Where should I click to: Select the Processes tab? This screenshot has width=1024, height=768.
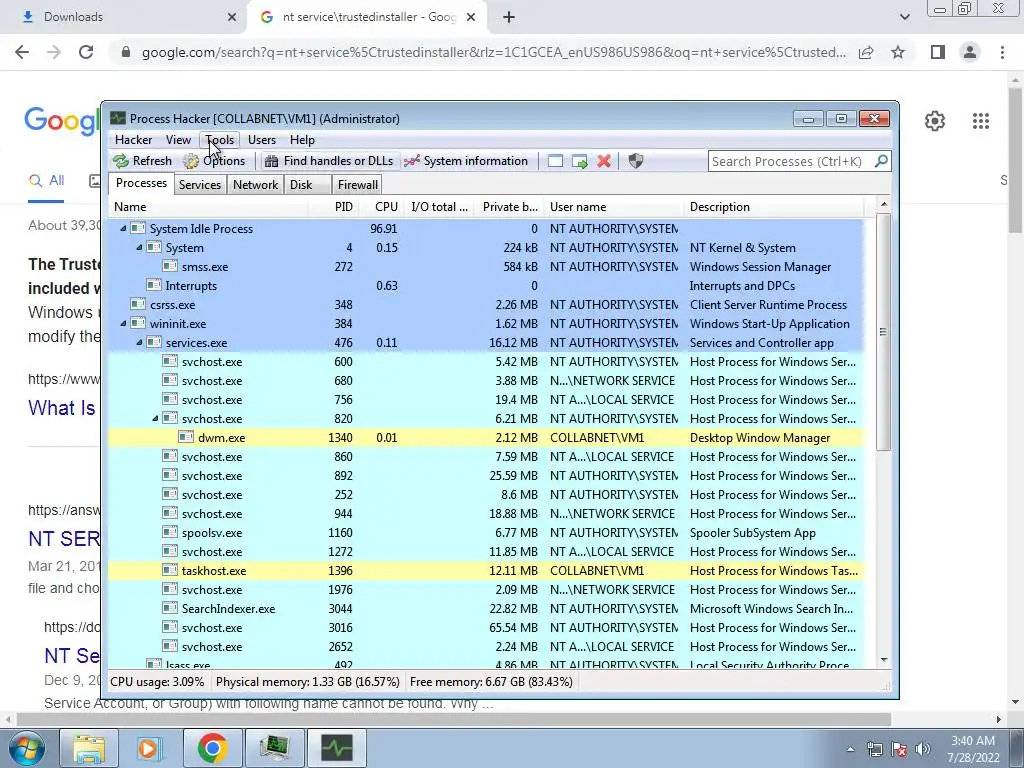click(141, 184)
